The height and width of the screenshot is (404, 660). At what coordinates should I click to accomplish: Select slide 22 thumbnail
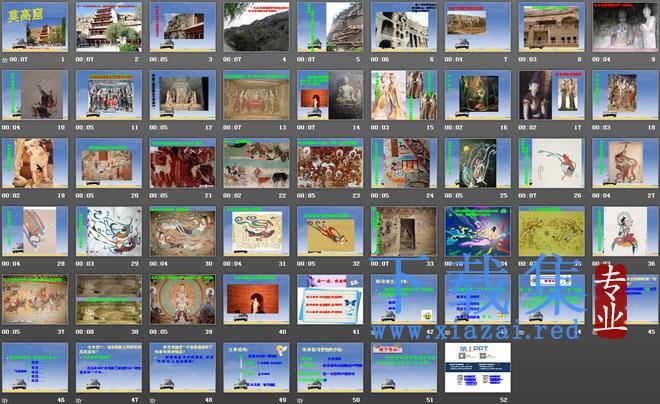pos(256,163)
